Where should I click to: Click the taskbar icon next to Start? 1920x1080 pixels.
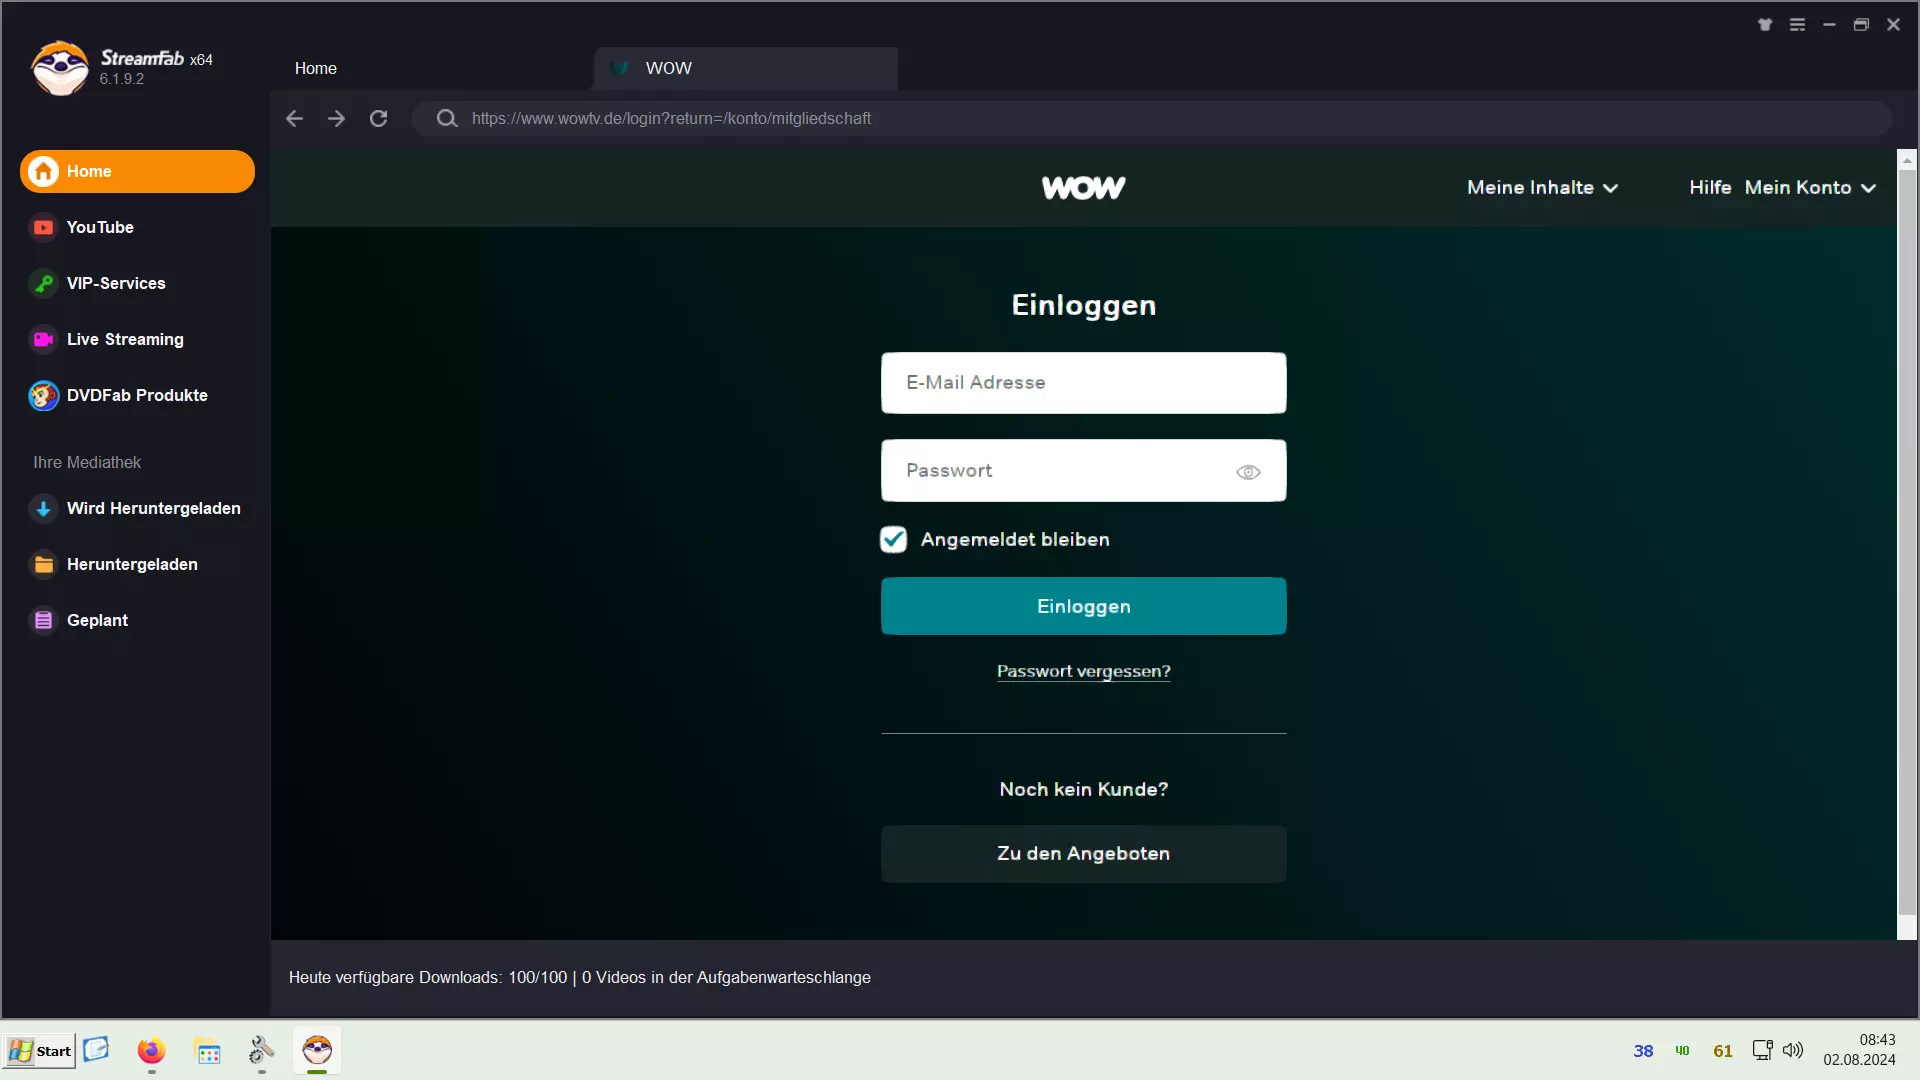tap(96, 1049)
